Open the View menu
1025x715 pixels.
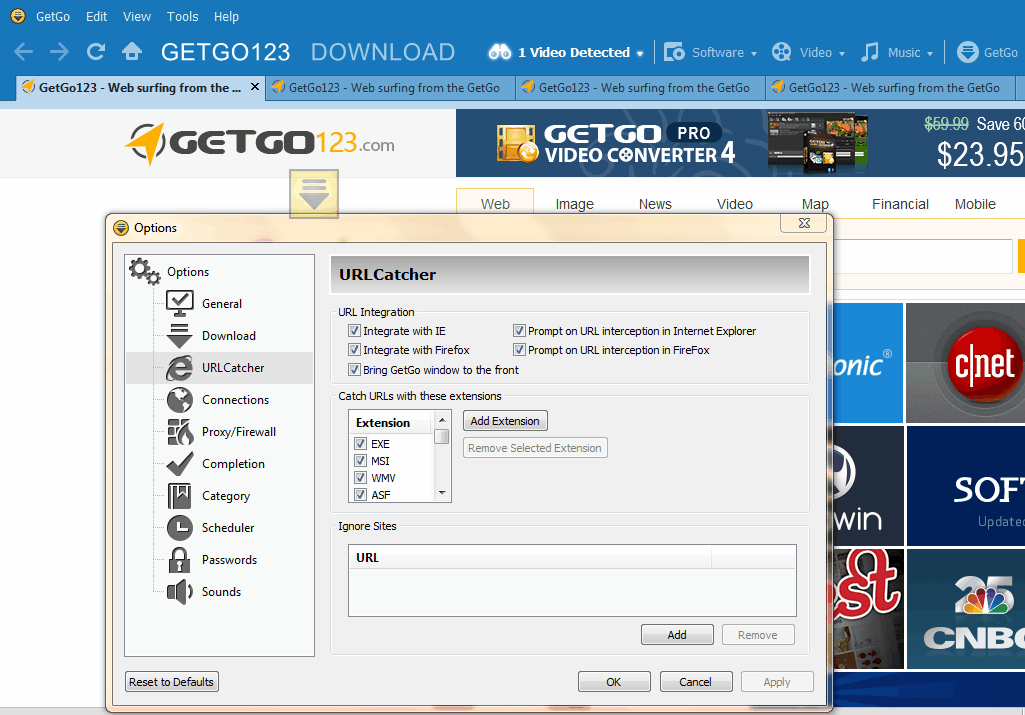coord(137,16)
